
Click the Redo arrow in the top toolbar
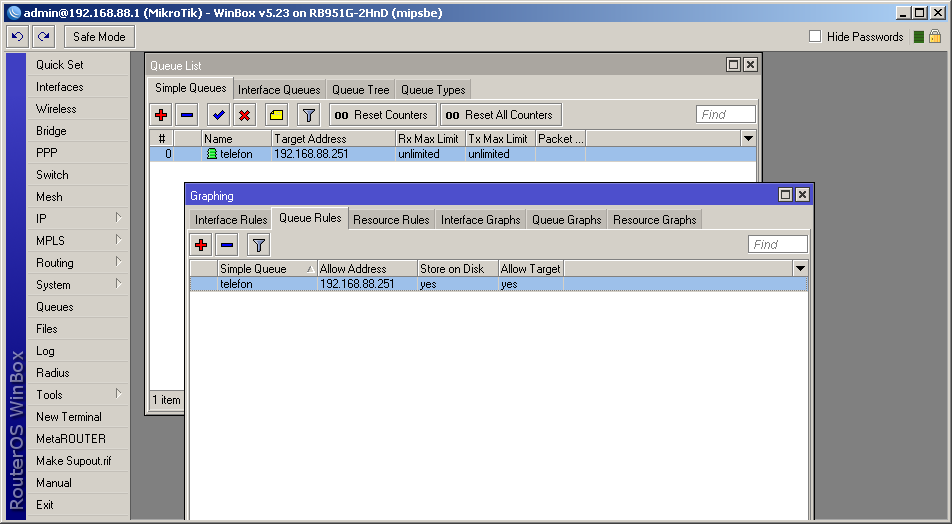click(44, 36)
